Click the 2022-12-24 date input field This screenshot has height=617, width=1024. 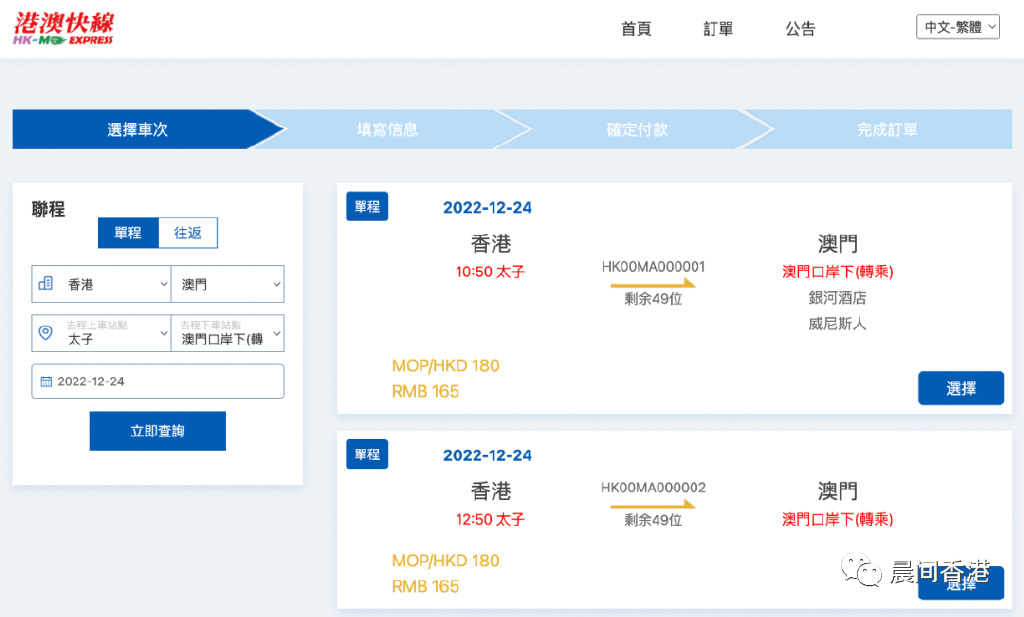pyautogui.click(x=158, y=381)
